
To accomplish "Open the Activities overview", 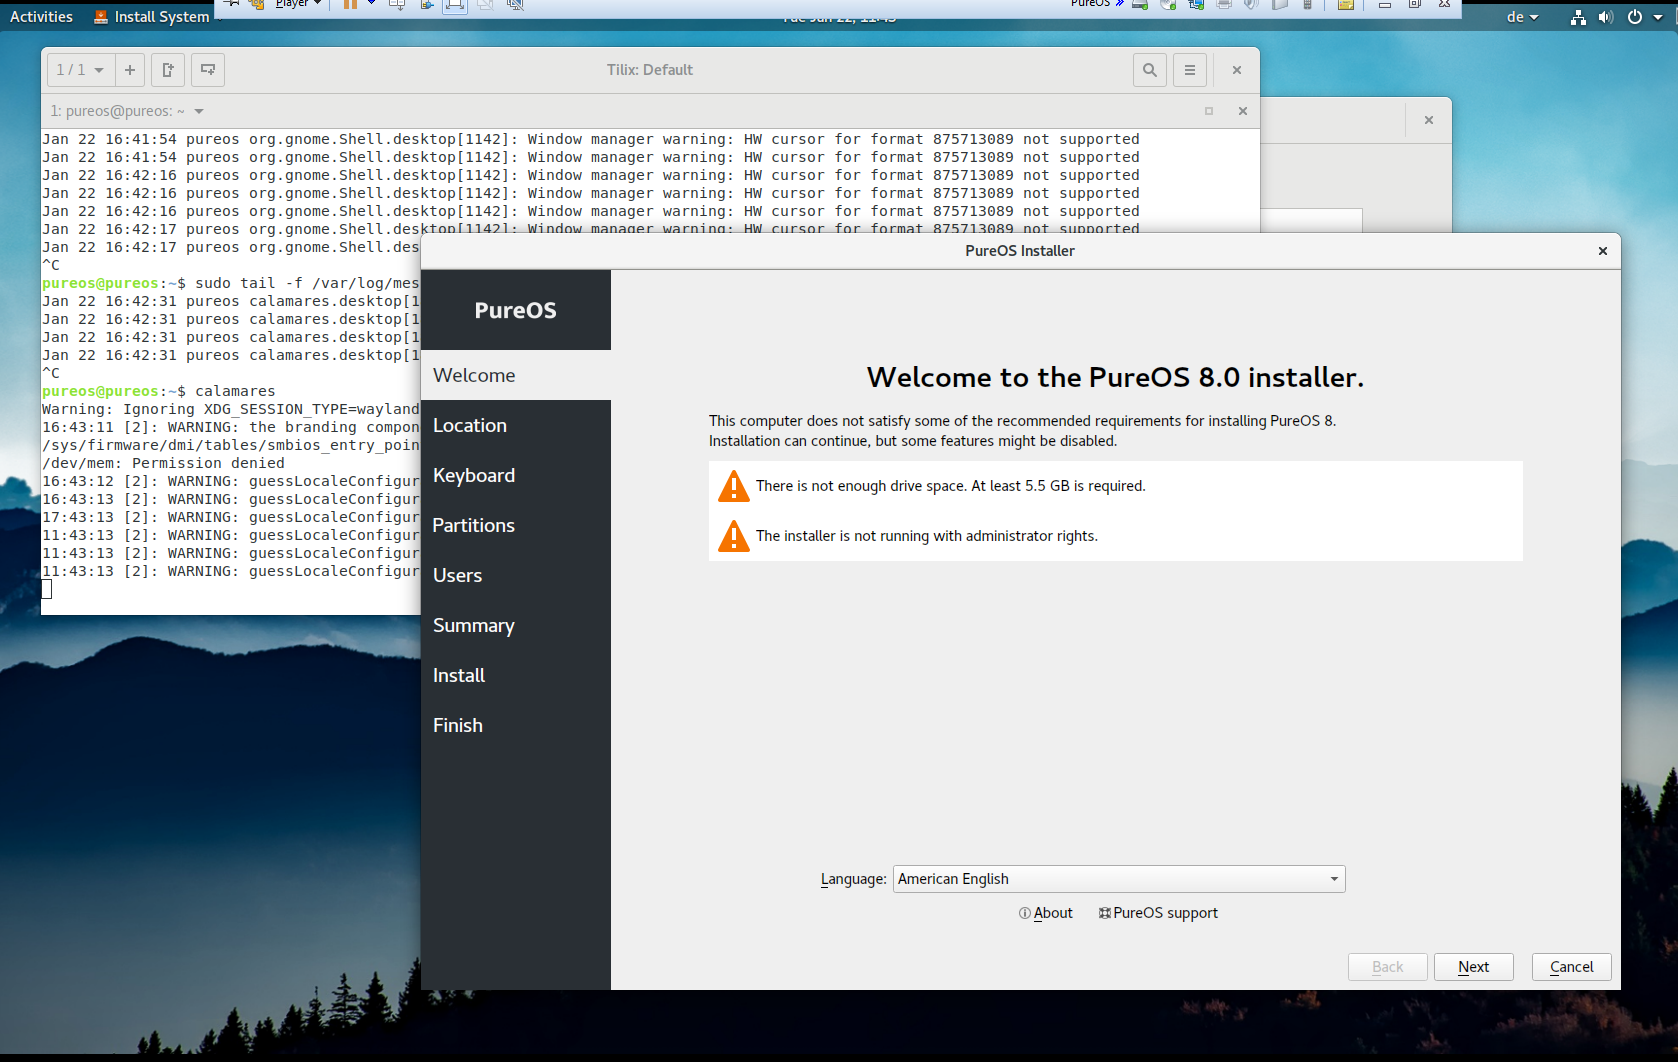I will [41, 17].
